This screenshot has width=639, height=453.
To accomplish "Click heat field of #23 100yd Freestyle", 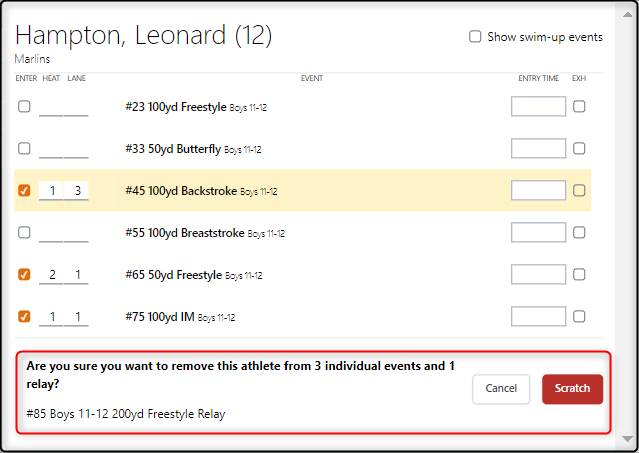I will click(51, 107).
